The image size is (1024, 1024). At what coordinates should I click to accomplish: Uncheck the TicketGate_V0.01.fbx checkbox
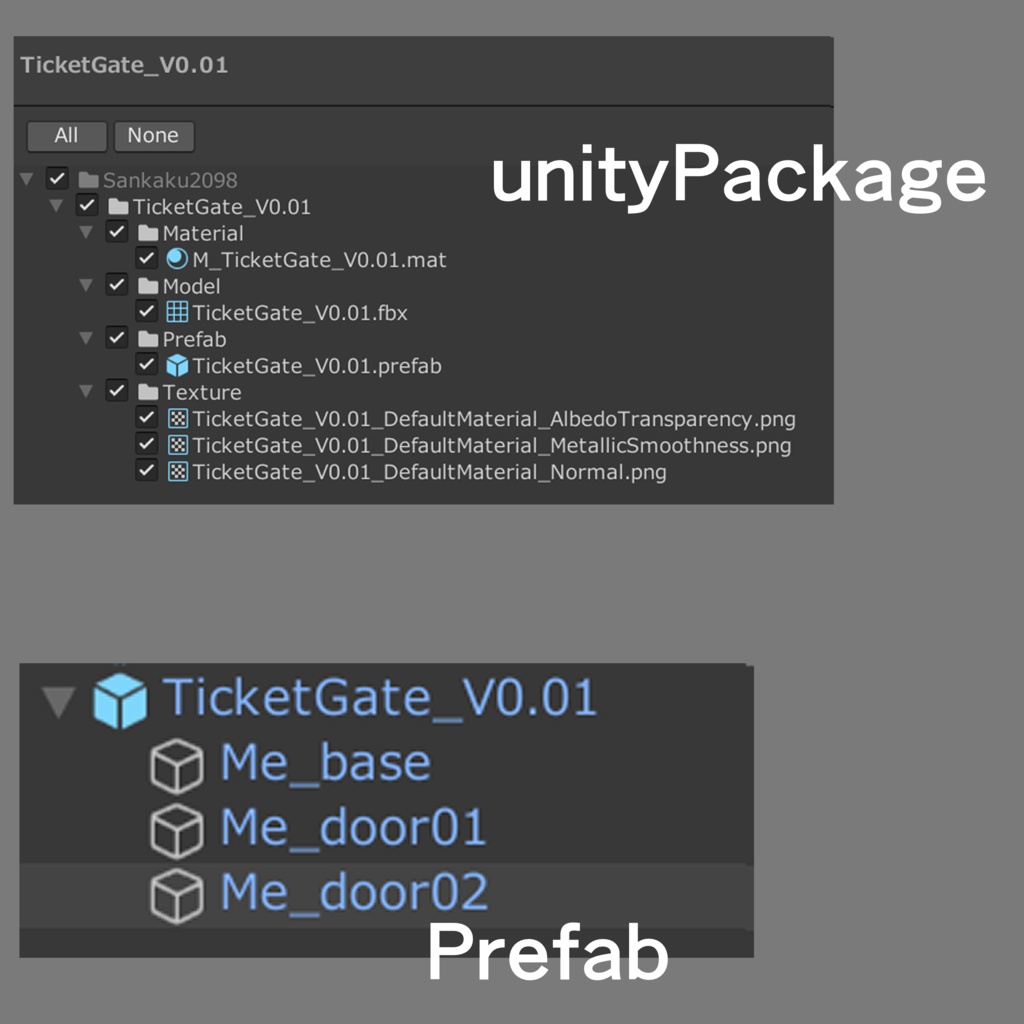point(147,312)
